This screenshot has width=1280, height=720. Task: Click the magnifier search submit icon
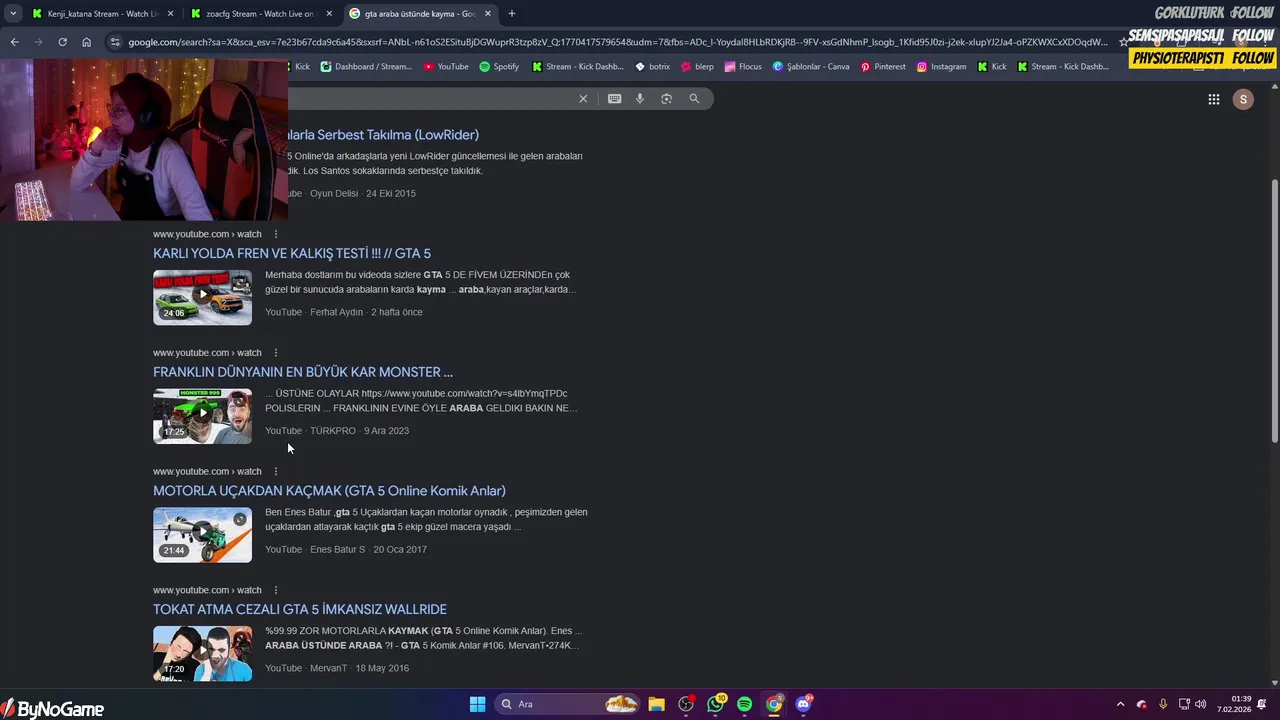[x=694, y=98]
